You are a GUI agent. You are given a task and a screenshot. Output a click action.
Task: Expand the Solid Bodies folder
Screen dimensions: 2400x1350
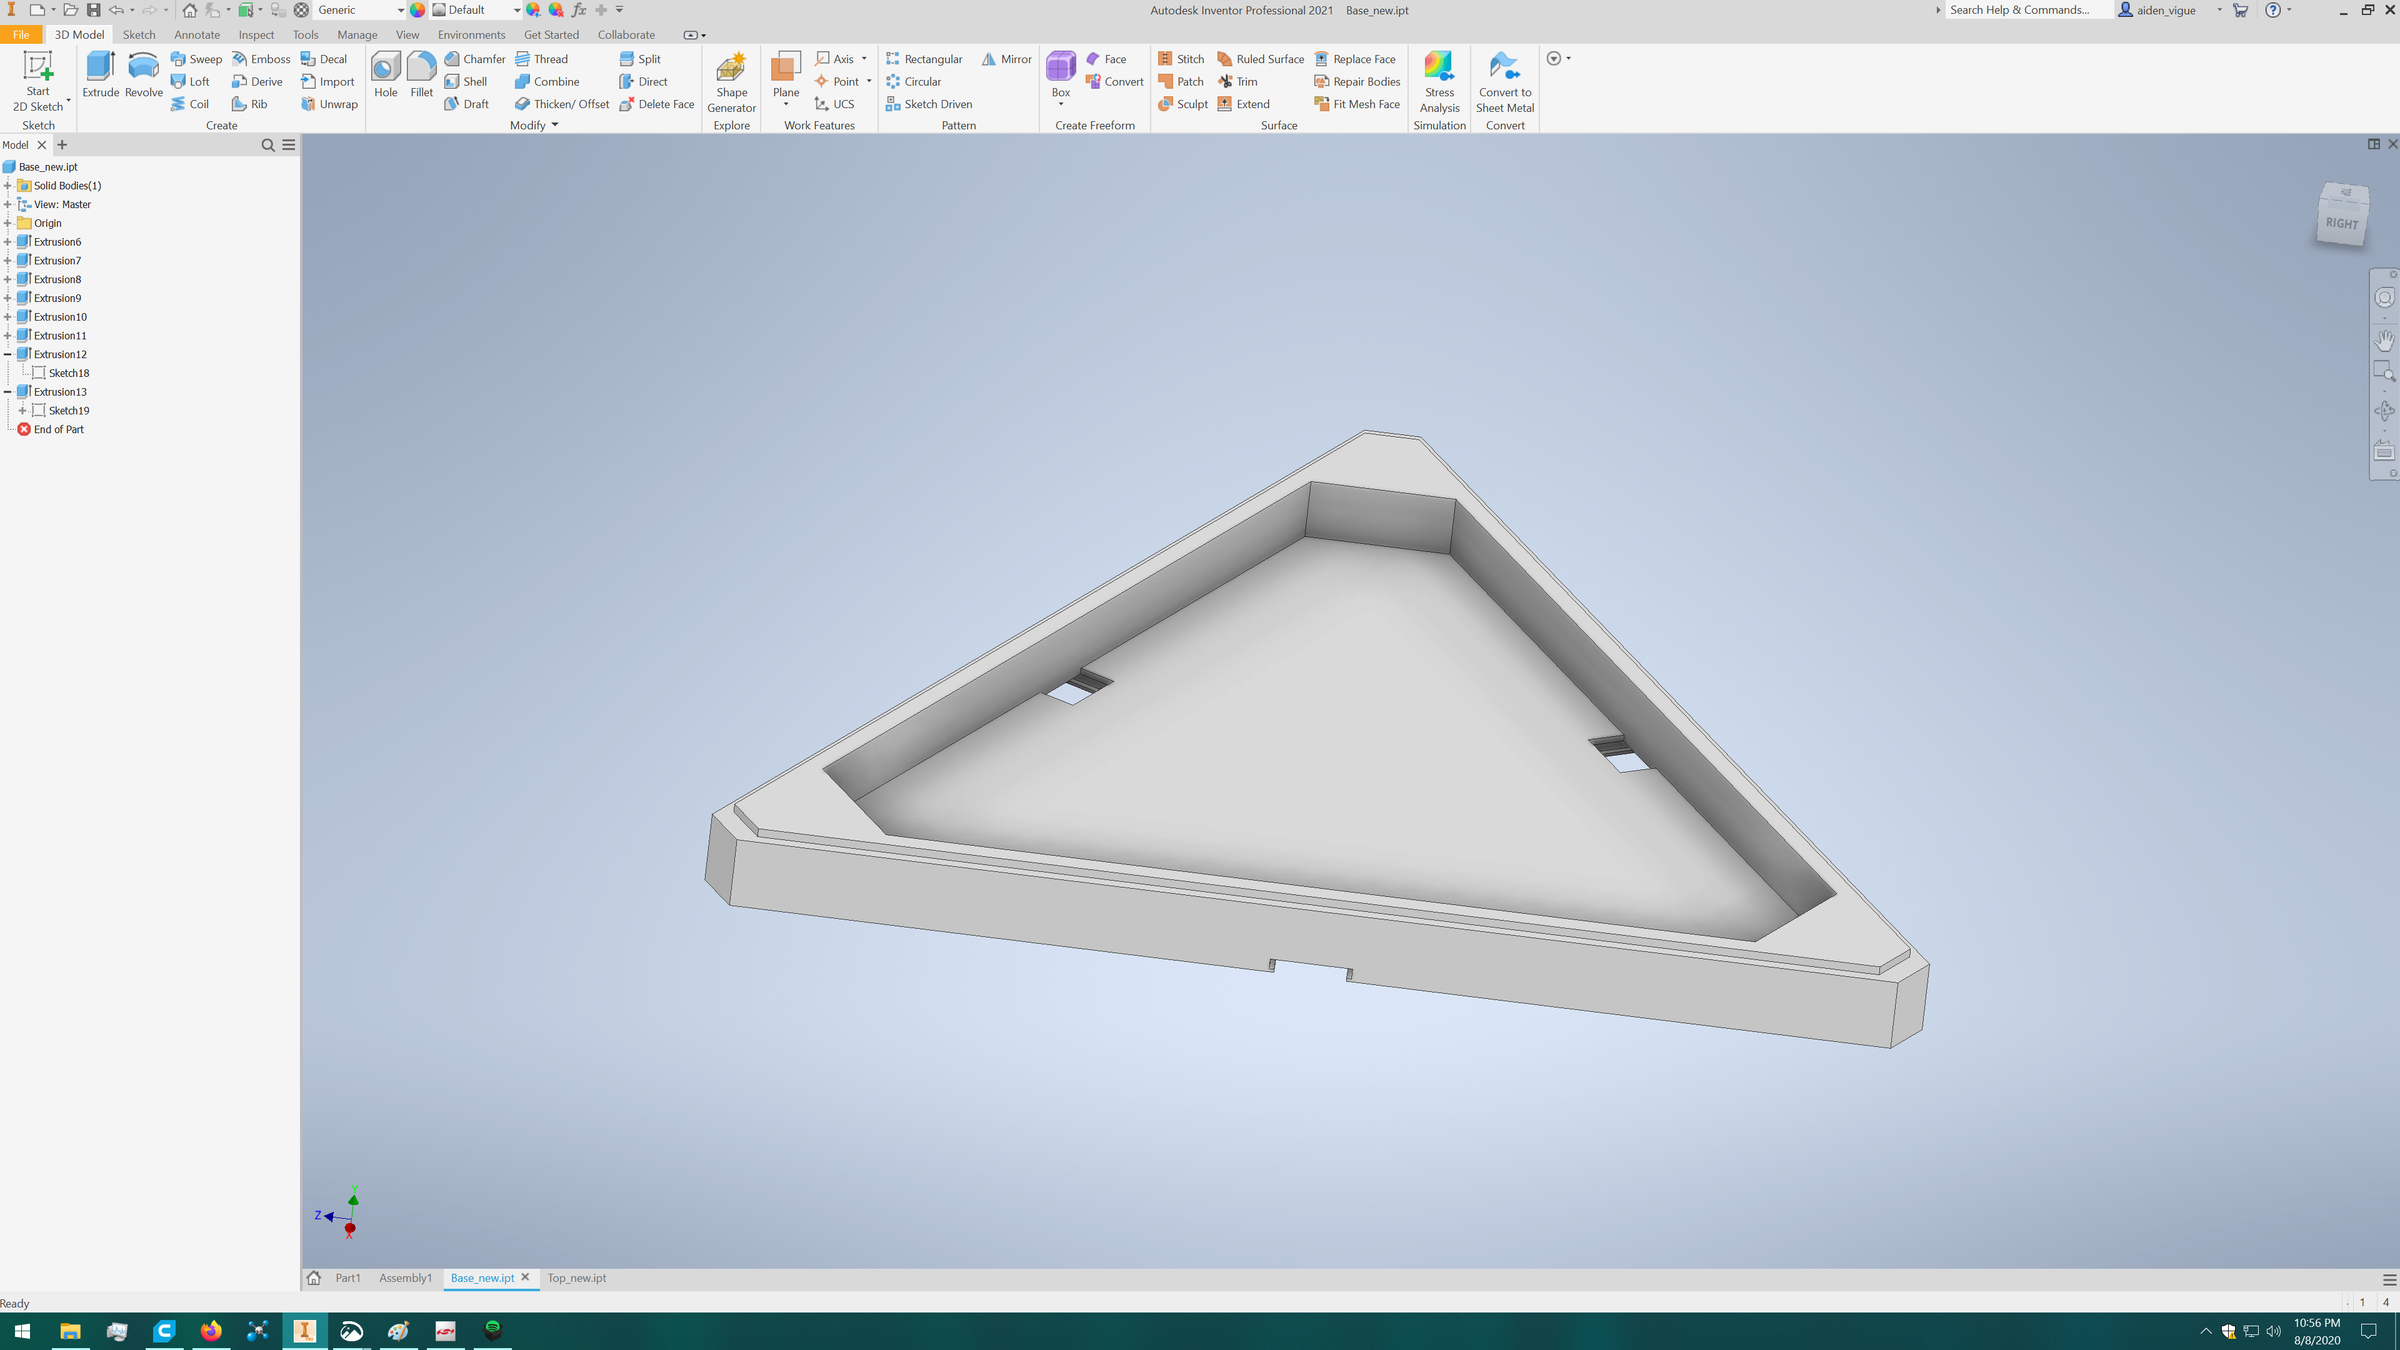[x=8, y=185]
